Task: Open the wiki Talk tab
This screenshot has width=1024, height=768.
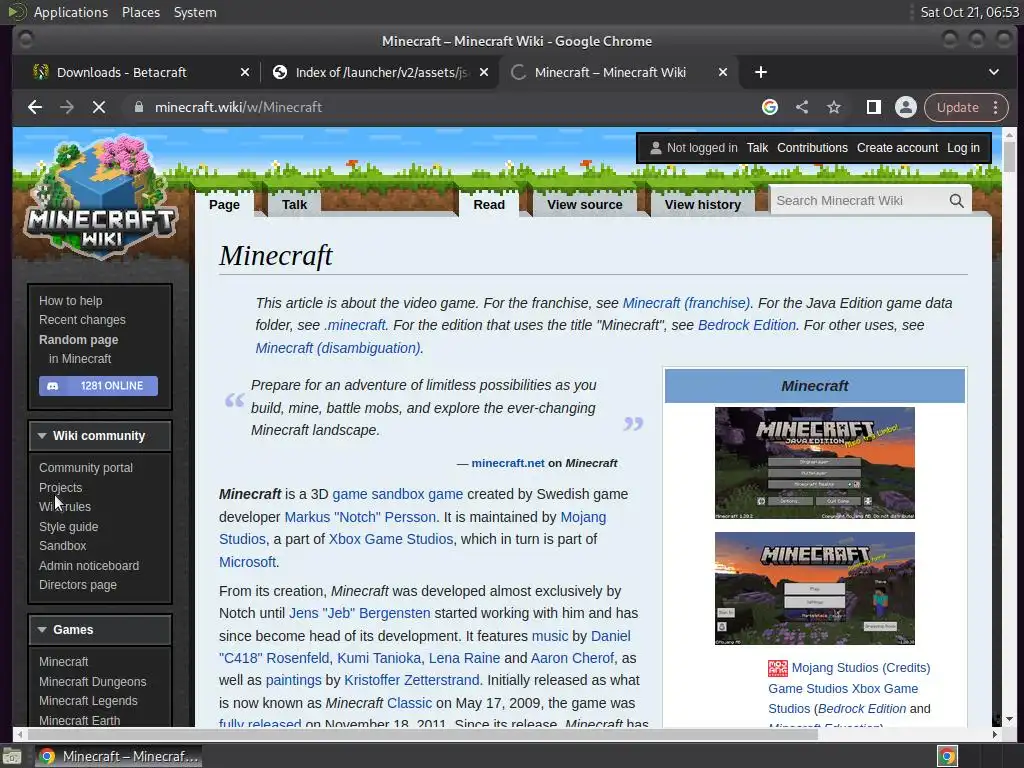Action: click(x=294, y=204)
